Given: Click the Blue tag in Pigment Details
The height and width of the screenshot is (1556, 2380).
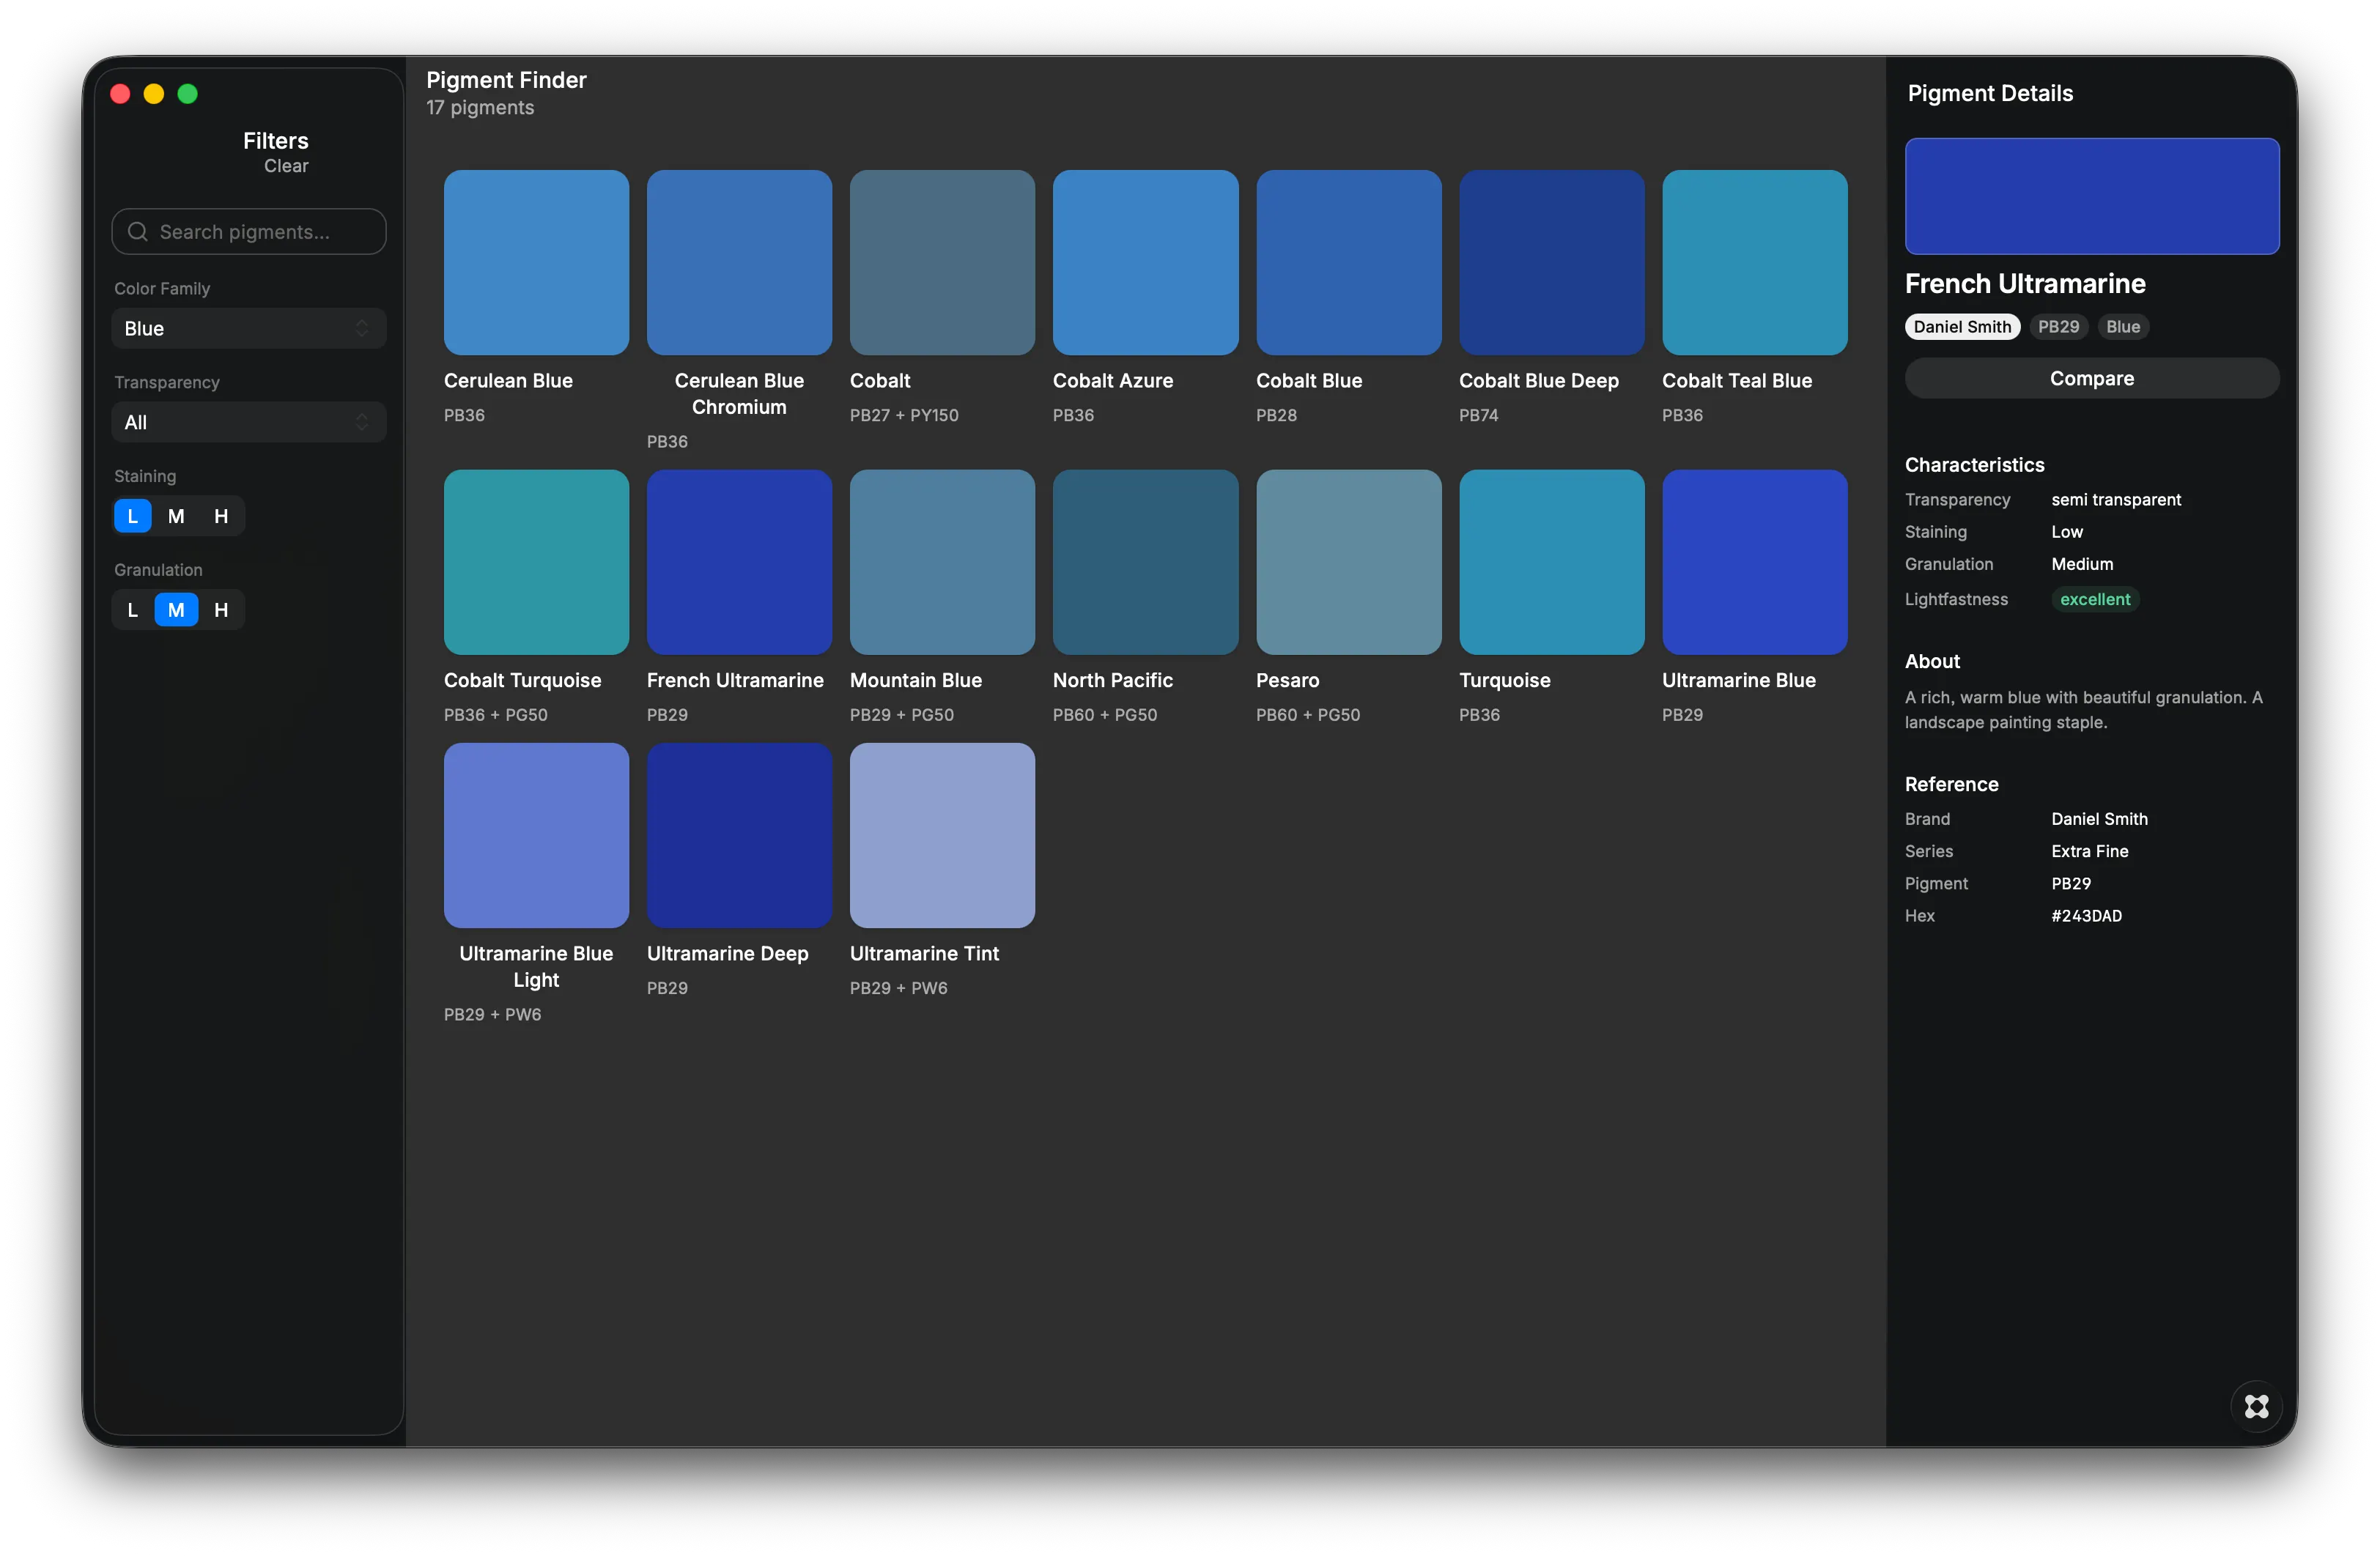Looking at the screenshot, I should [2122, 327].
